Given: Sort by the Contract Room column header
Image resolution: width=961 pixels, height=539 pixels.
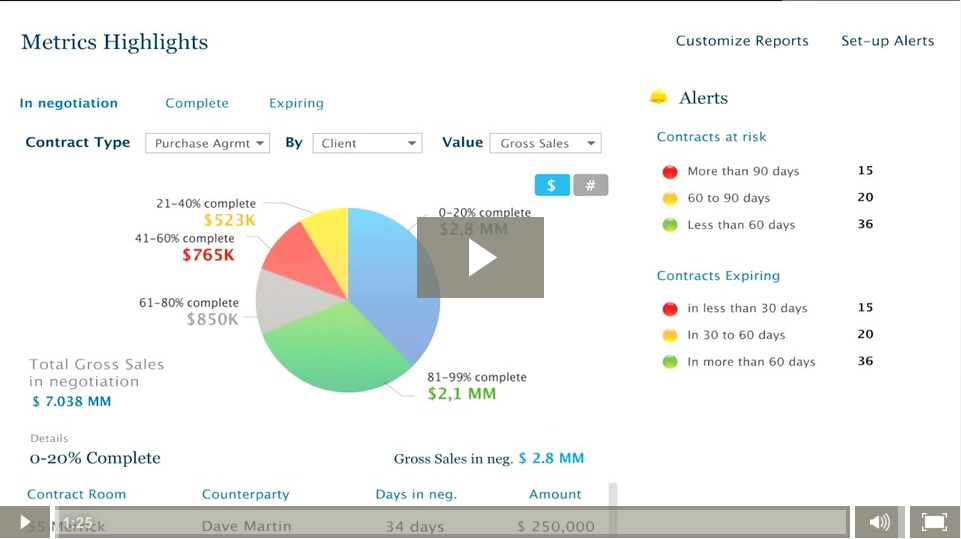Looking at the screenshot, I should [x=77, y=494].
